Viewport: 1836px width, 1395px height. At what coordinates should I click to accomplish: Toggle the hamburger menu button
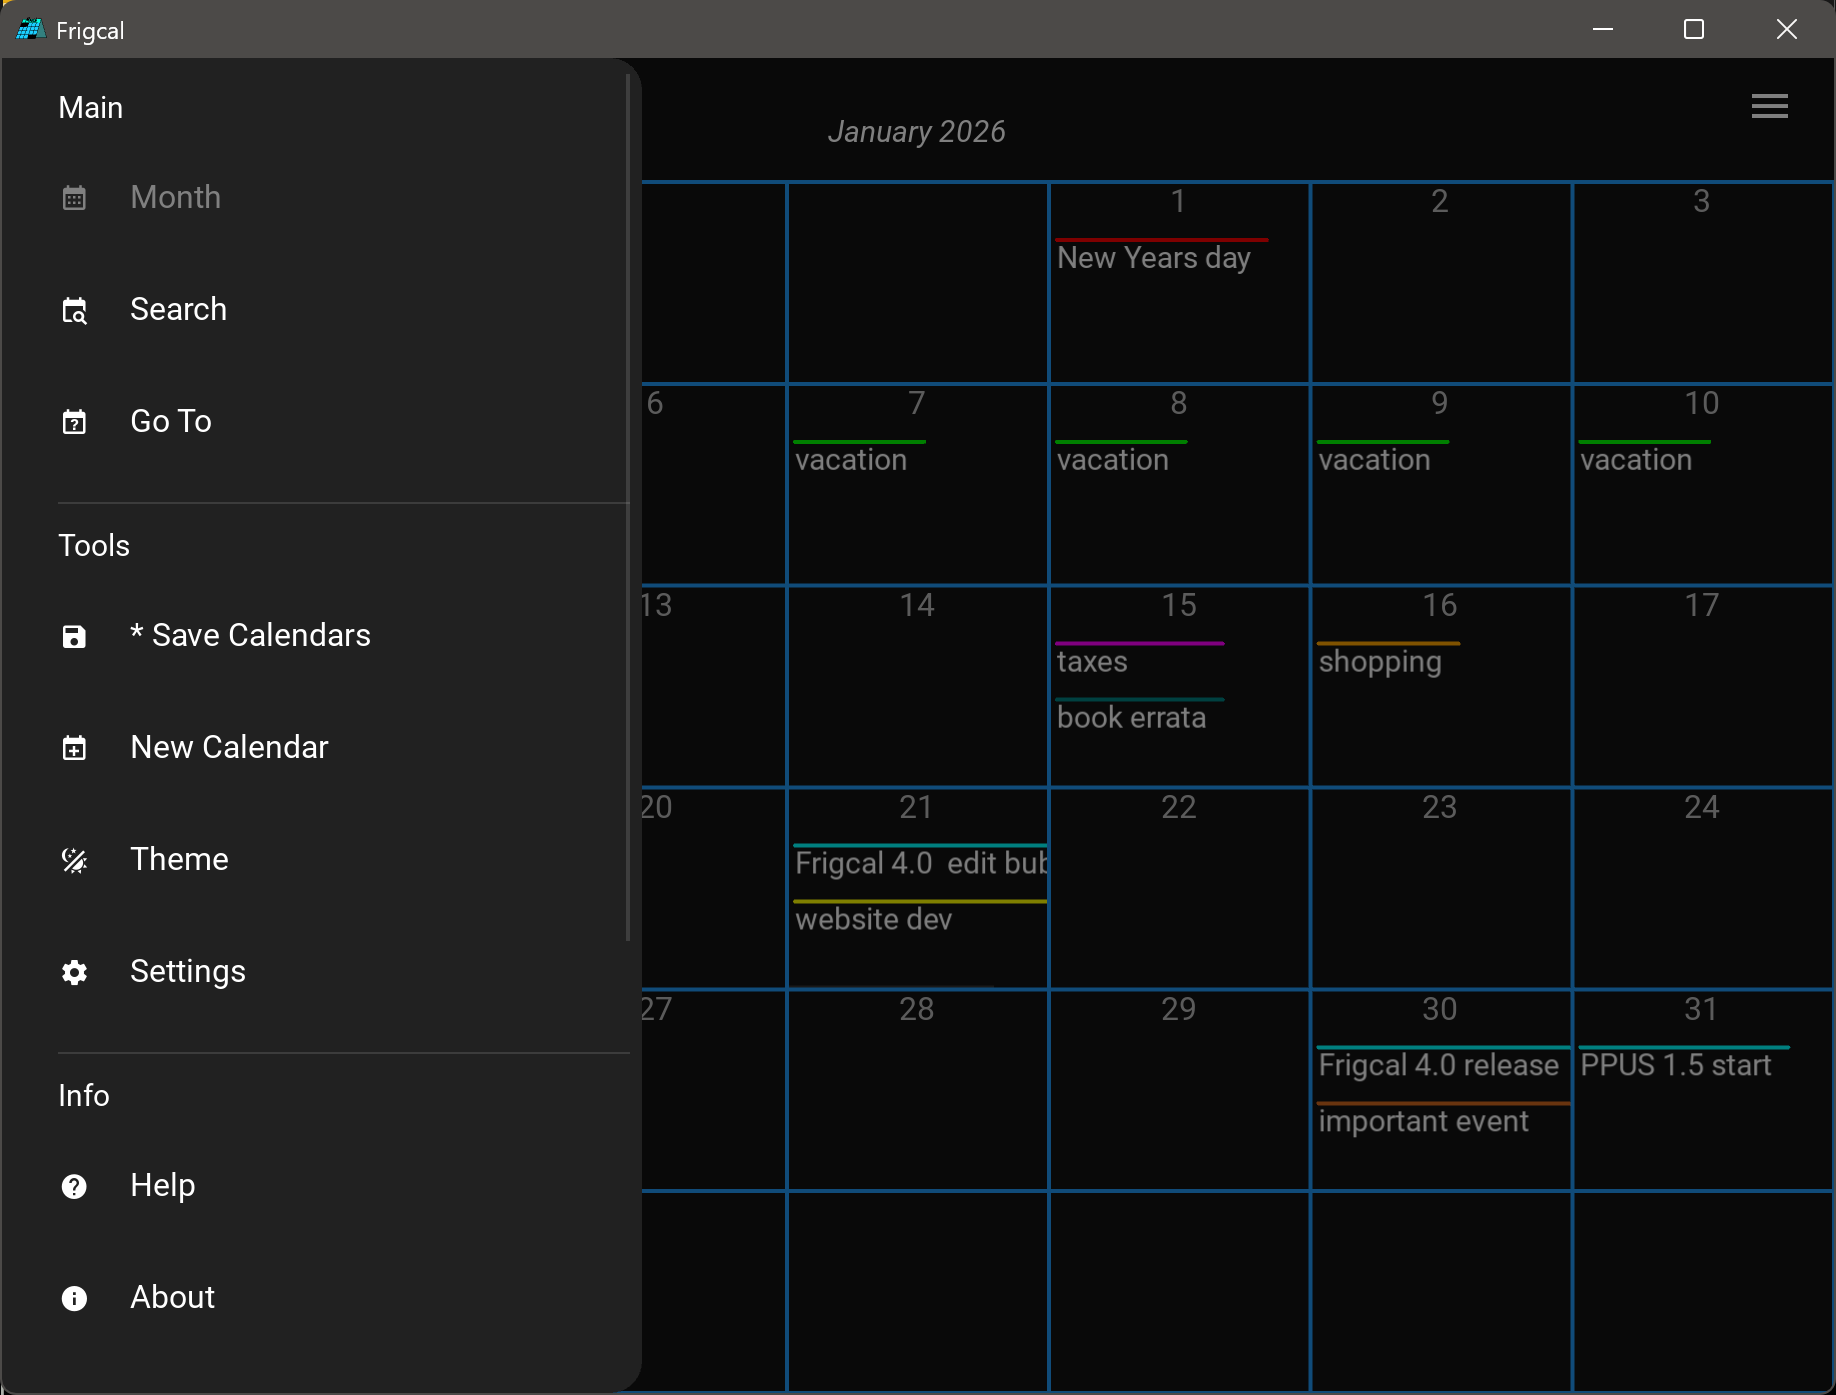coord(1769,106)
